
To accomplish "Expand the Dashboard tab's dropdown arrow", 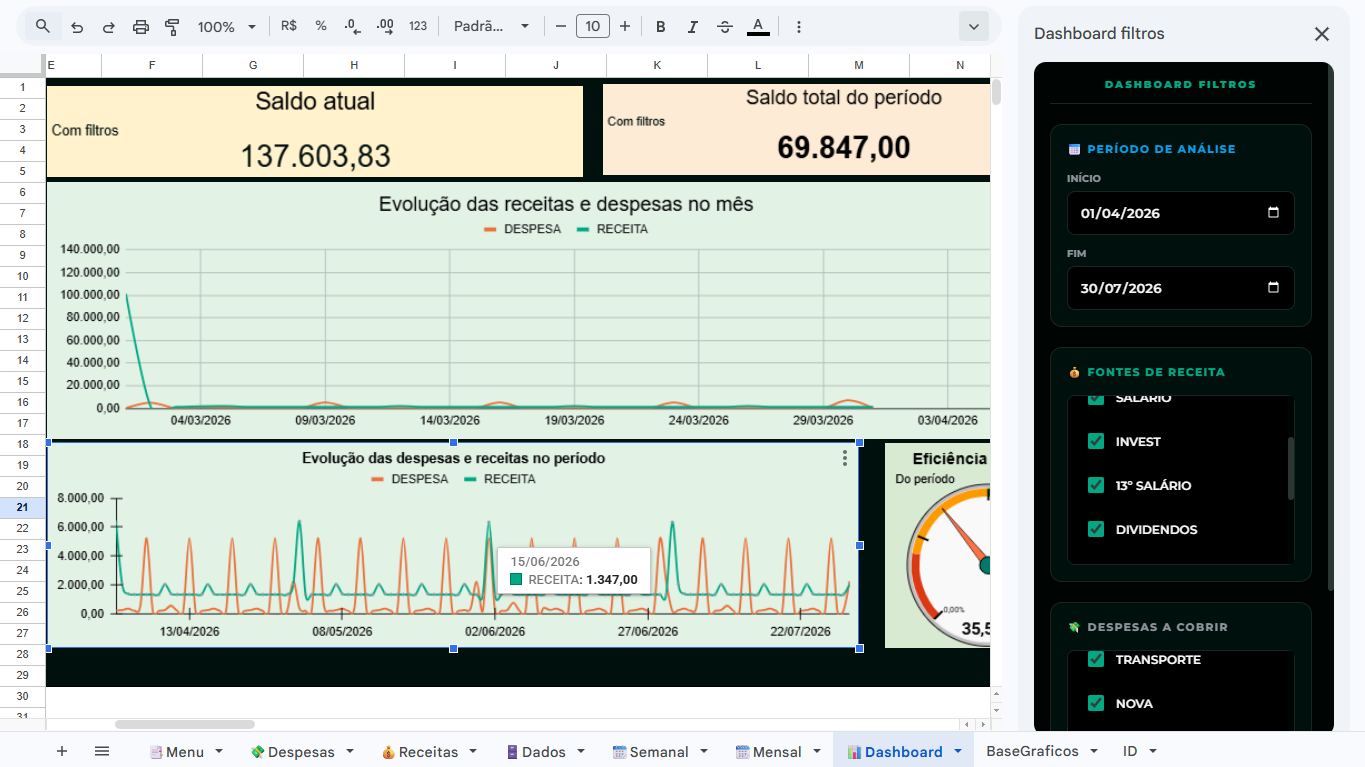I will coord(958,751).
